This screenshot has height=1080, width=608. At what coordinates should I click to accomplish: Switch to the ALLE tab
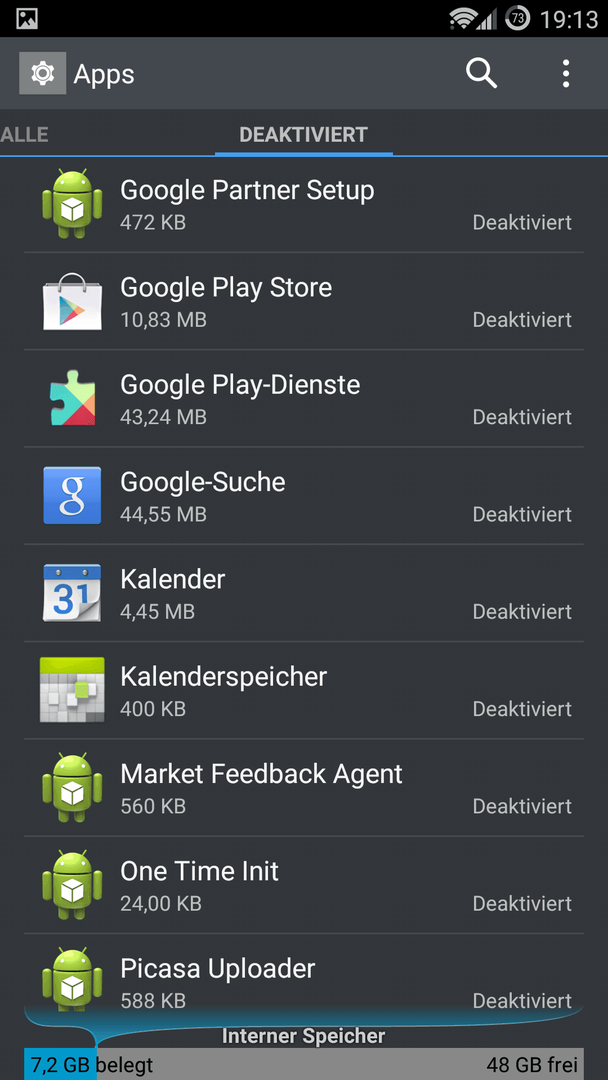[x=24, y=134]
